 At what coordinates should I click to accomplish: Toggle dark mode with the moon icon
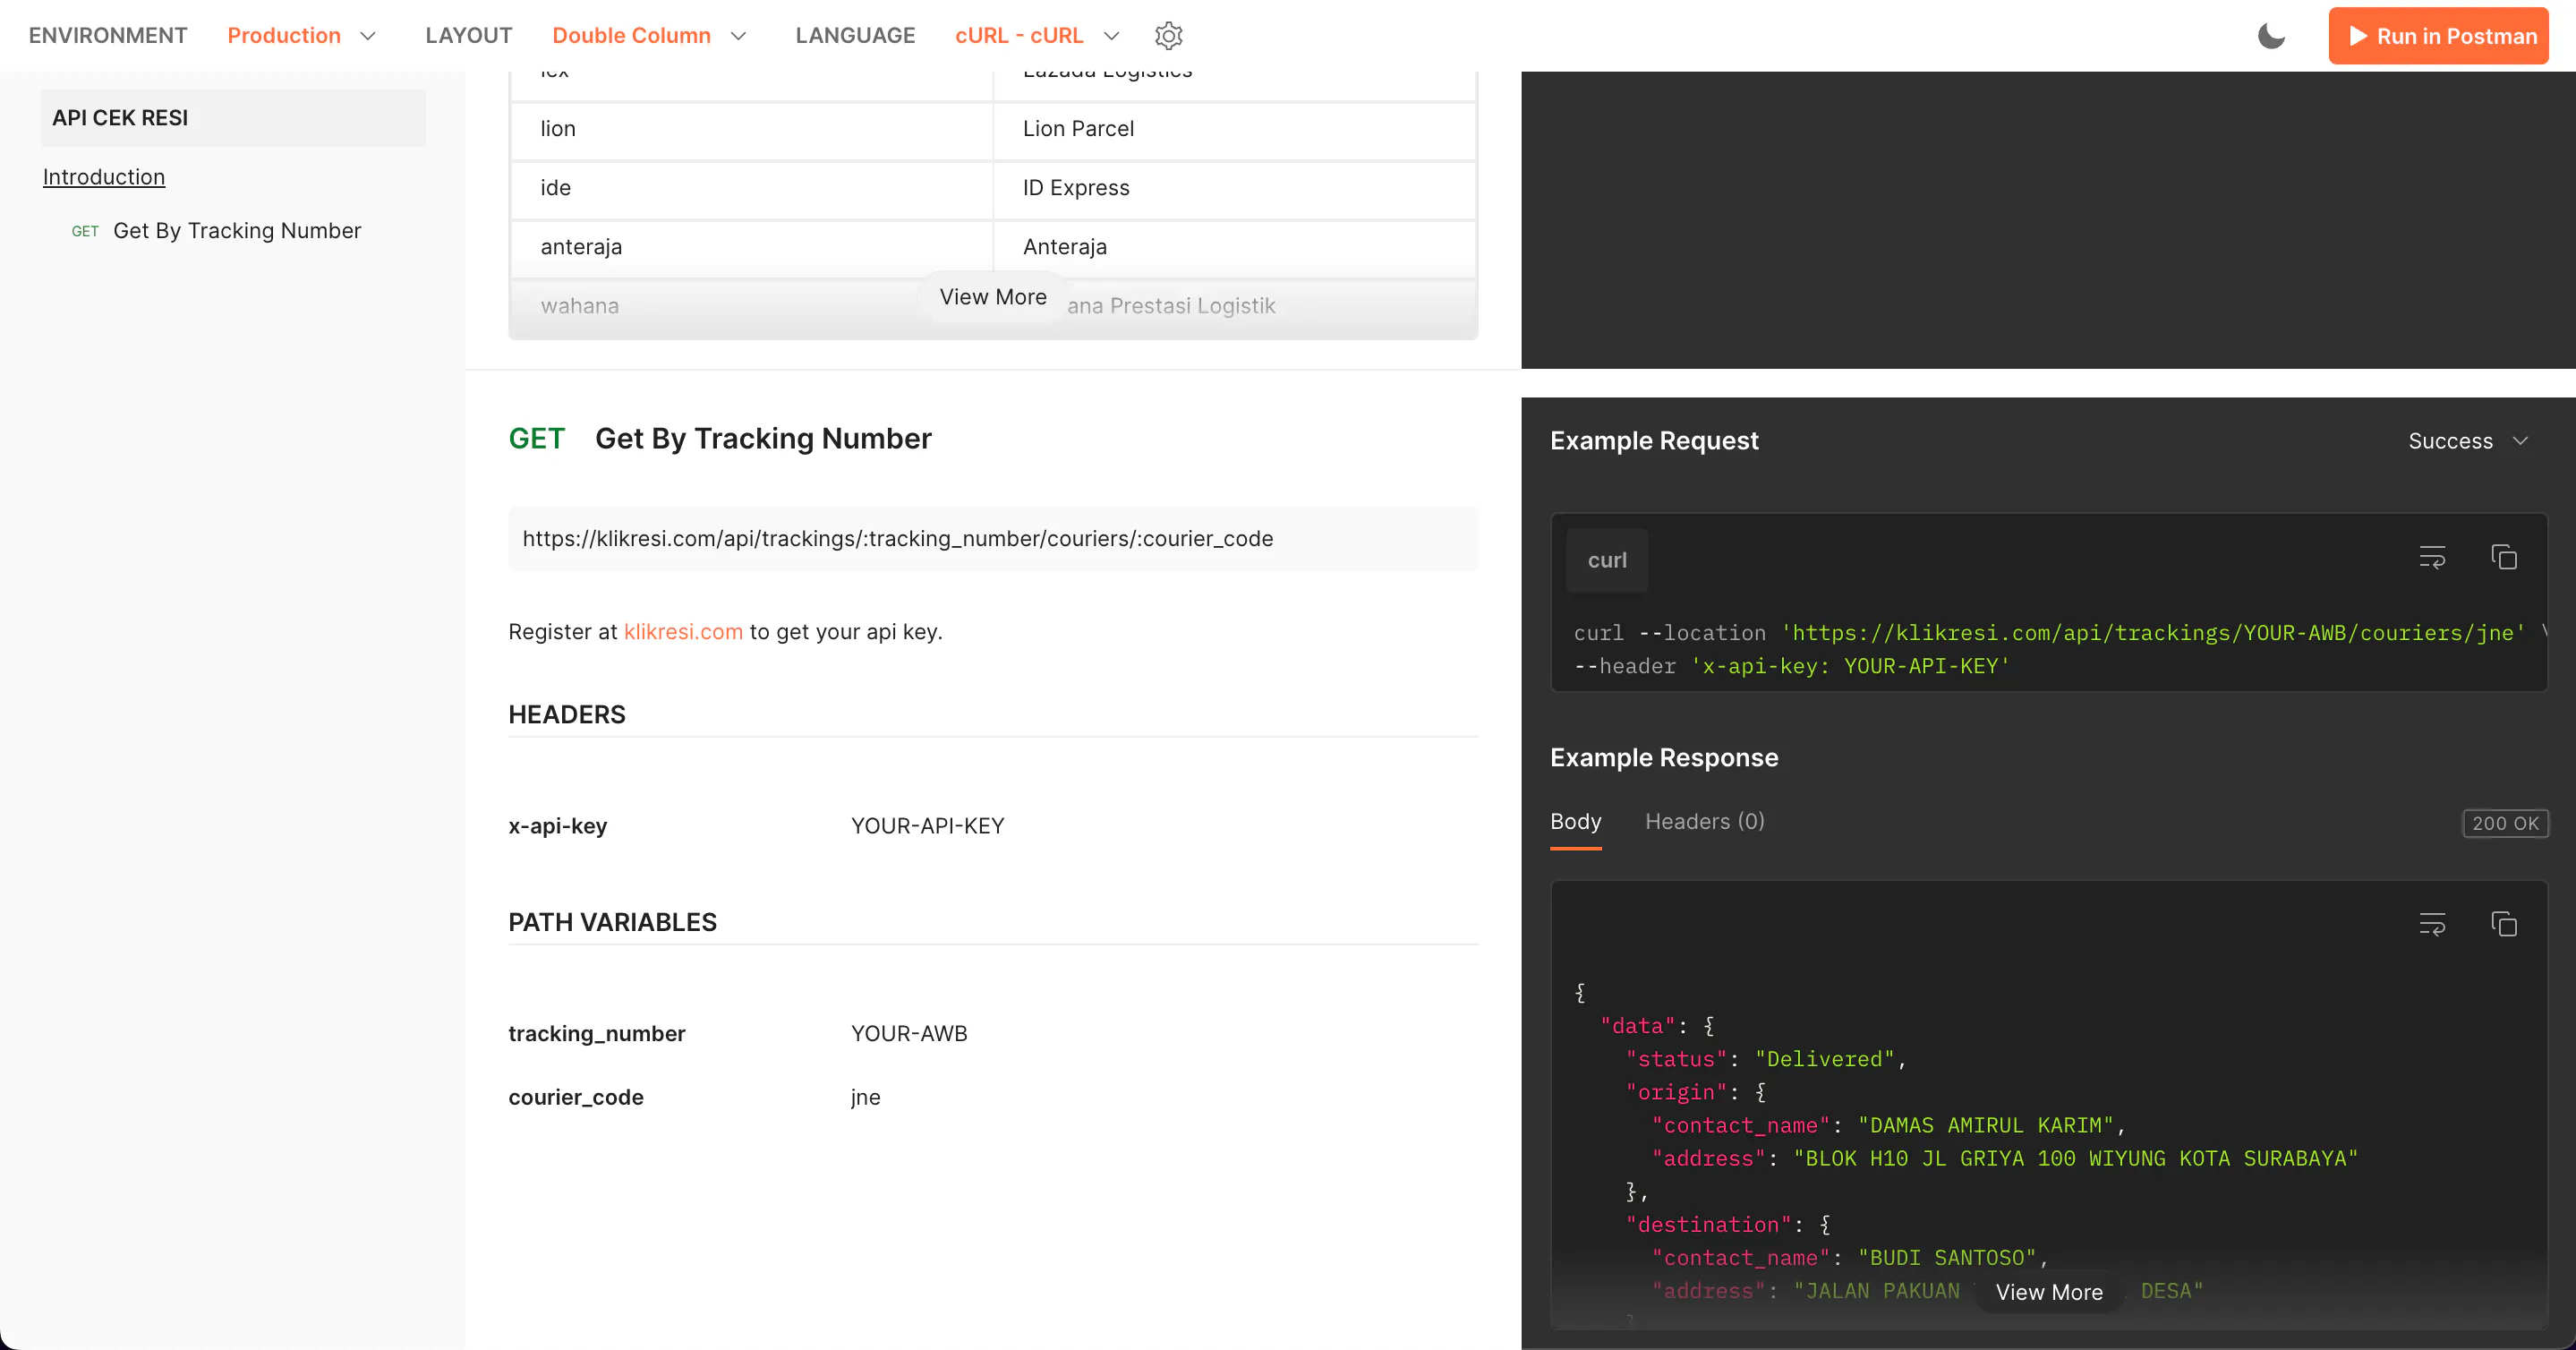coord(2271,36)
